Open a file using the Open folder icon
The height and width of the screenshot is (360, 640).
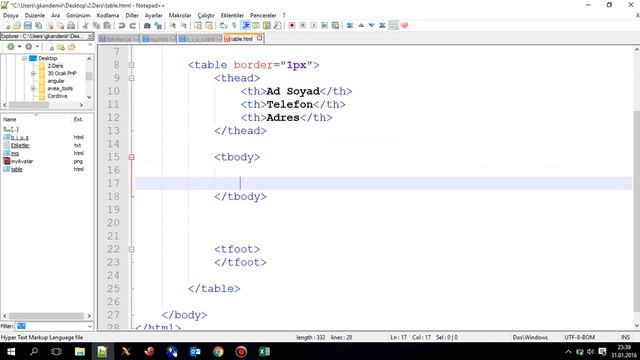point(17,26)
